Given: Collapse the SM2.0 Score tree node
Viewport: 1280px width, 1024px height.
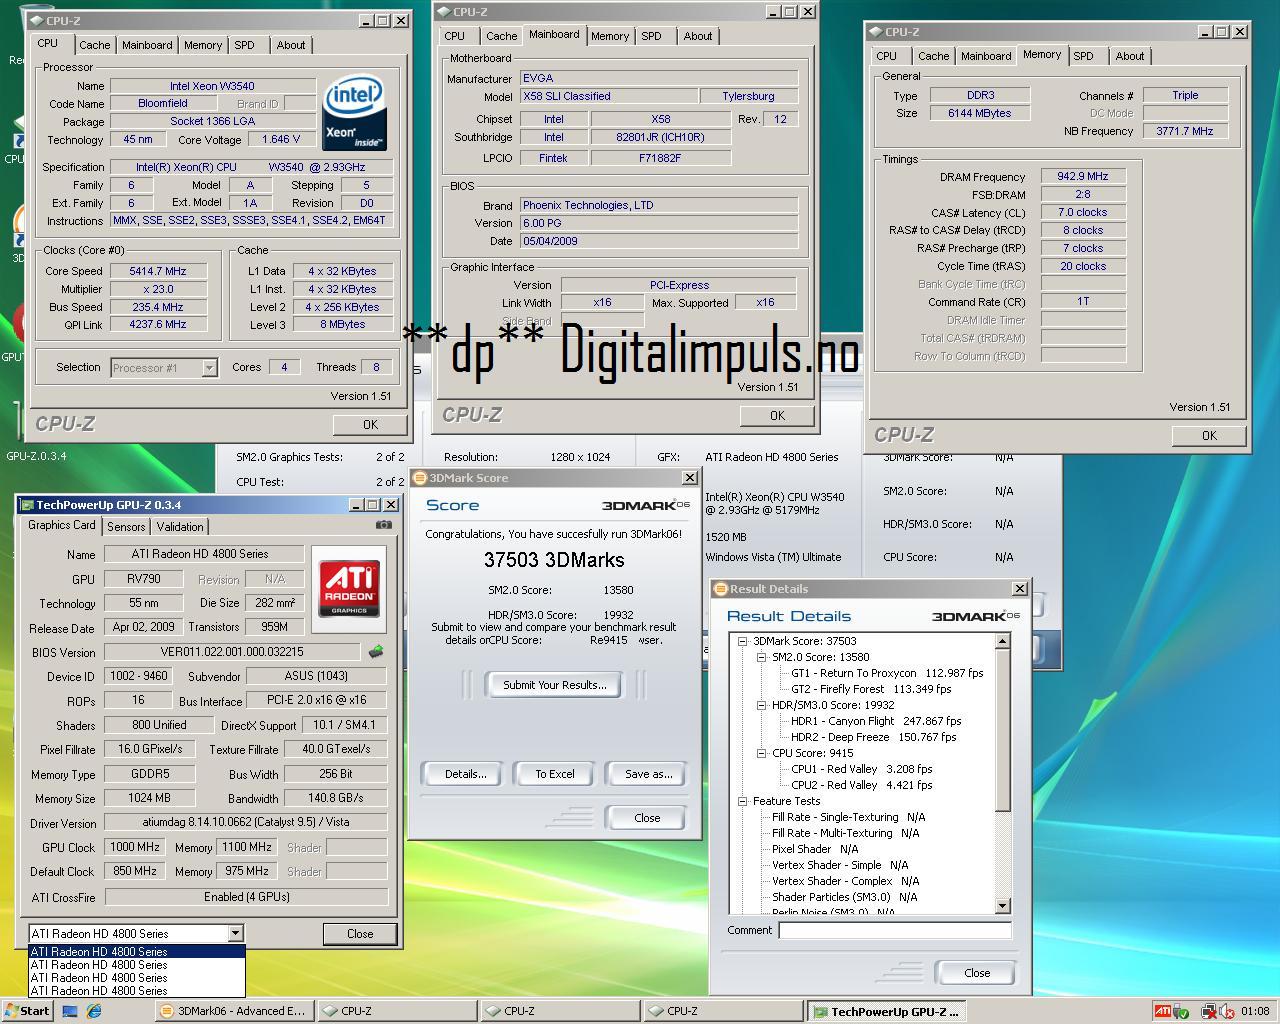Looking at the screenshot, I should tap(761, 657).
